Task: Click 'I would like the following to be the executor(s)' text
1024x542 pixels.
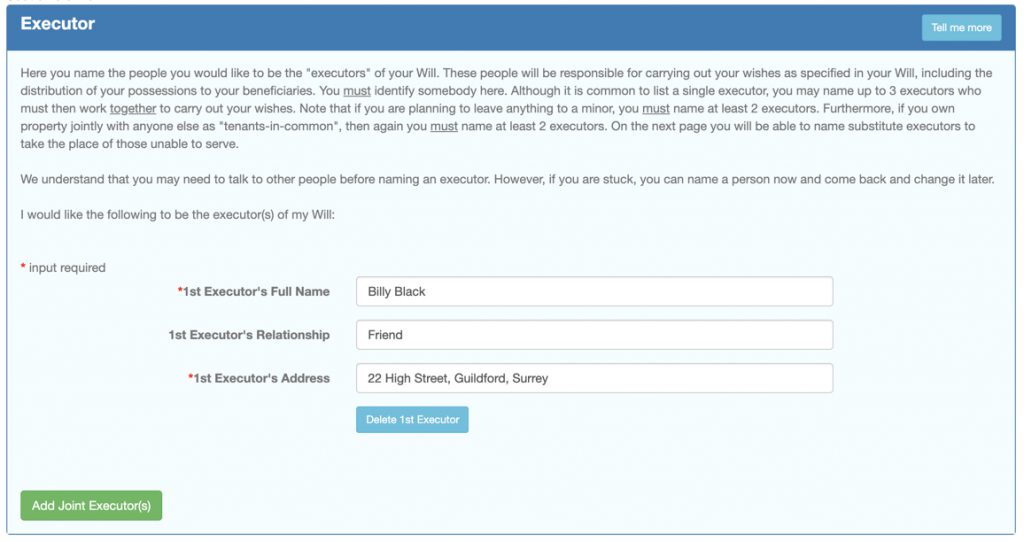Action: pyautogui.click(x=178, y=215)
